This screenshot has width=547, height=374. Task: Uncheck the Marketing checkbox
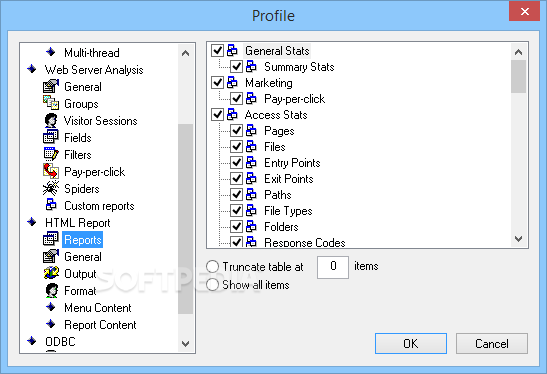coord(217,83)
